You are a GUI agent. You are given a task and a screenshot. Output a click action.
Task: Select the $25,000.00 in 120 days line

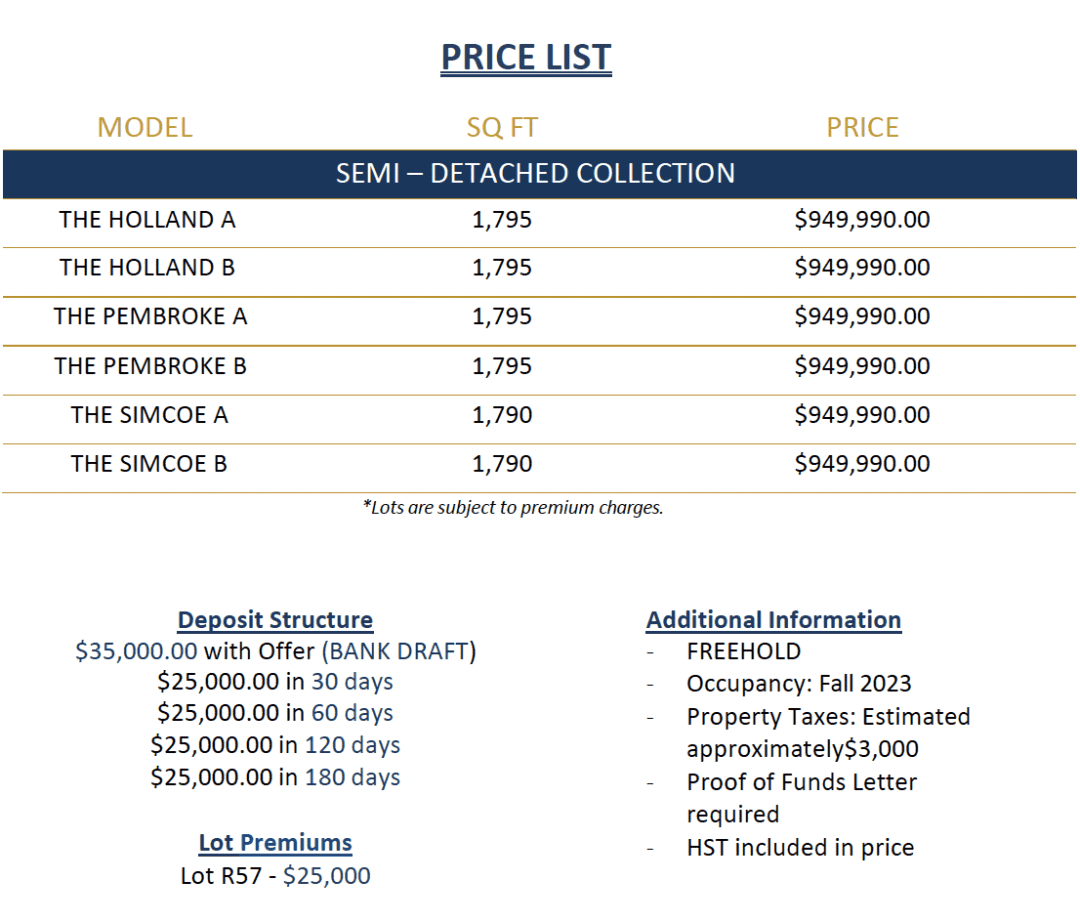point(276,745)
